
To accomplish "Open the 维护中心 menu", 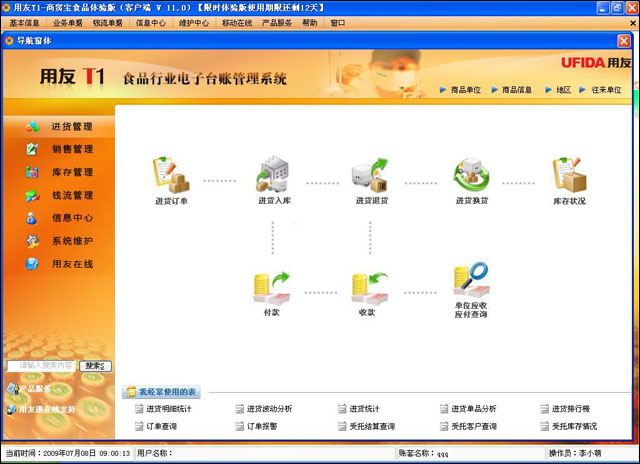I will point(193,23).
